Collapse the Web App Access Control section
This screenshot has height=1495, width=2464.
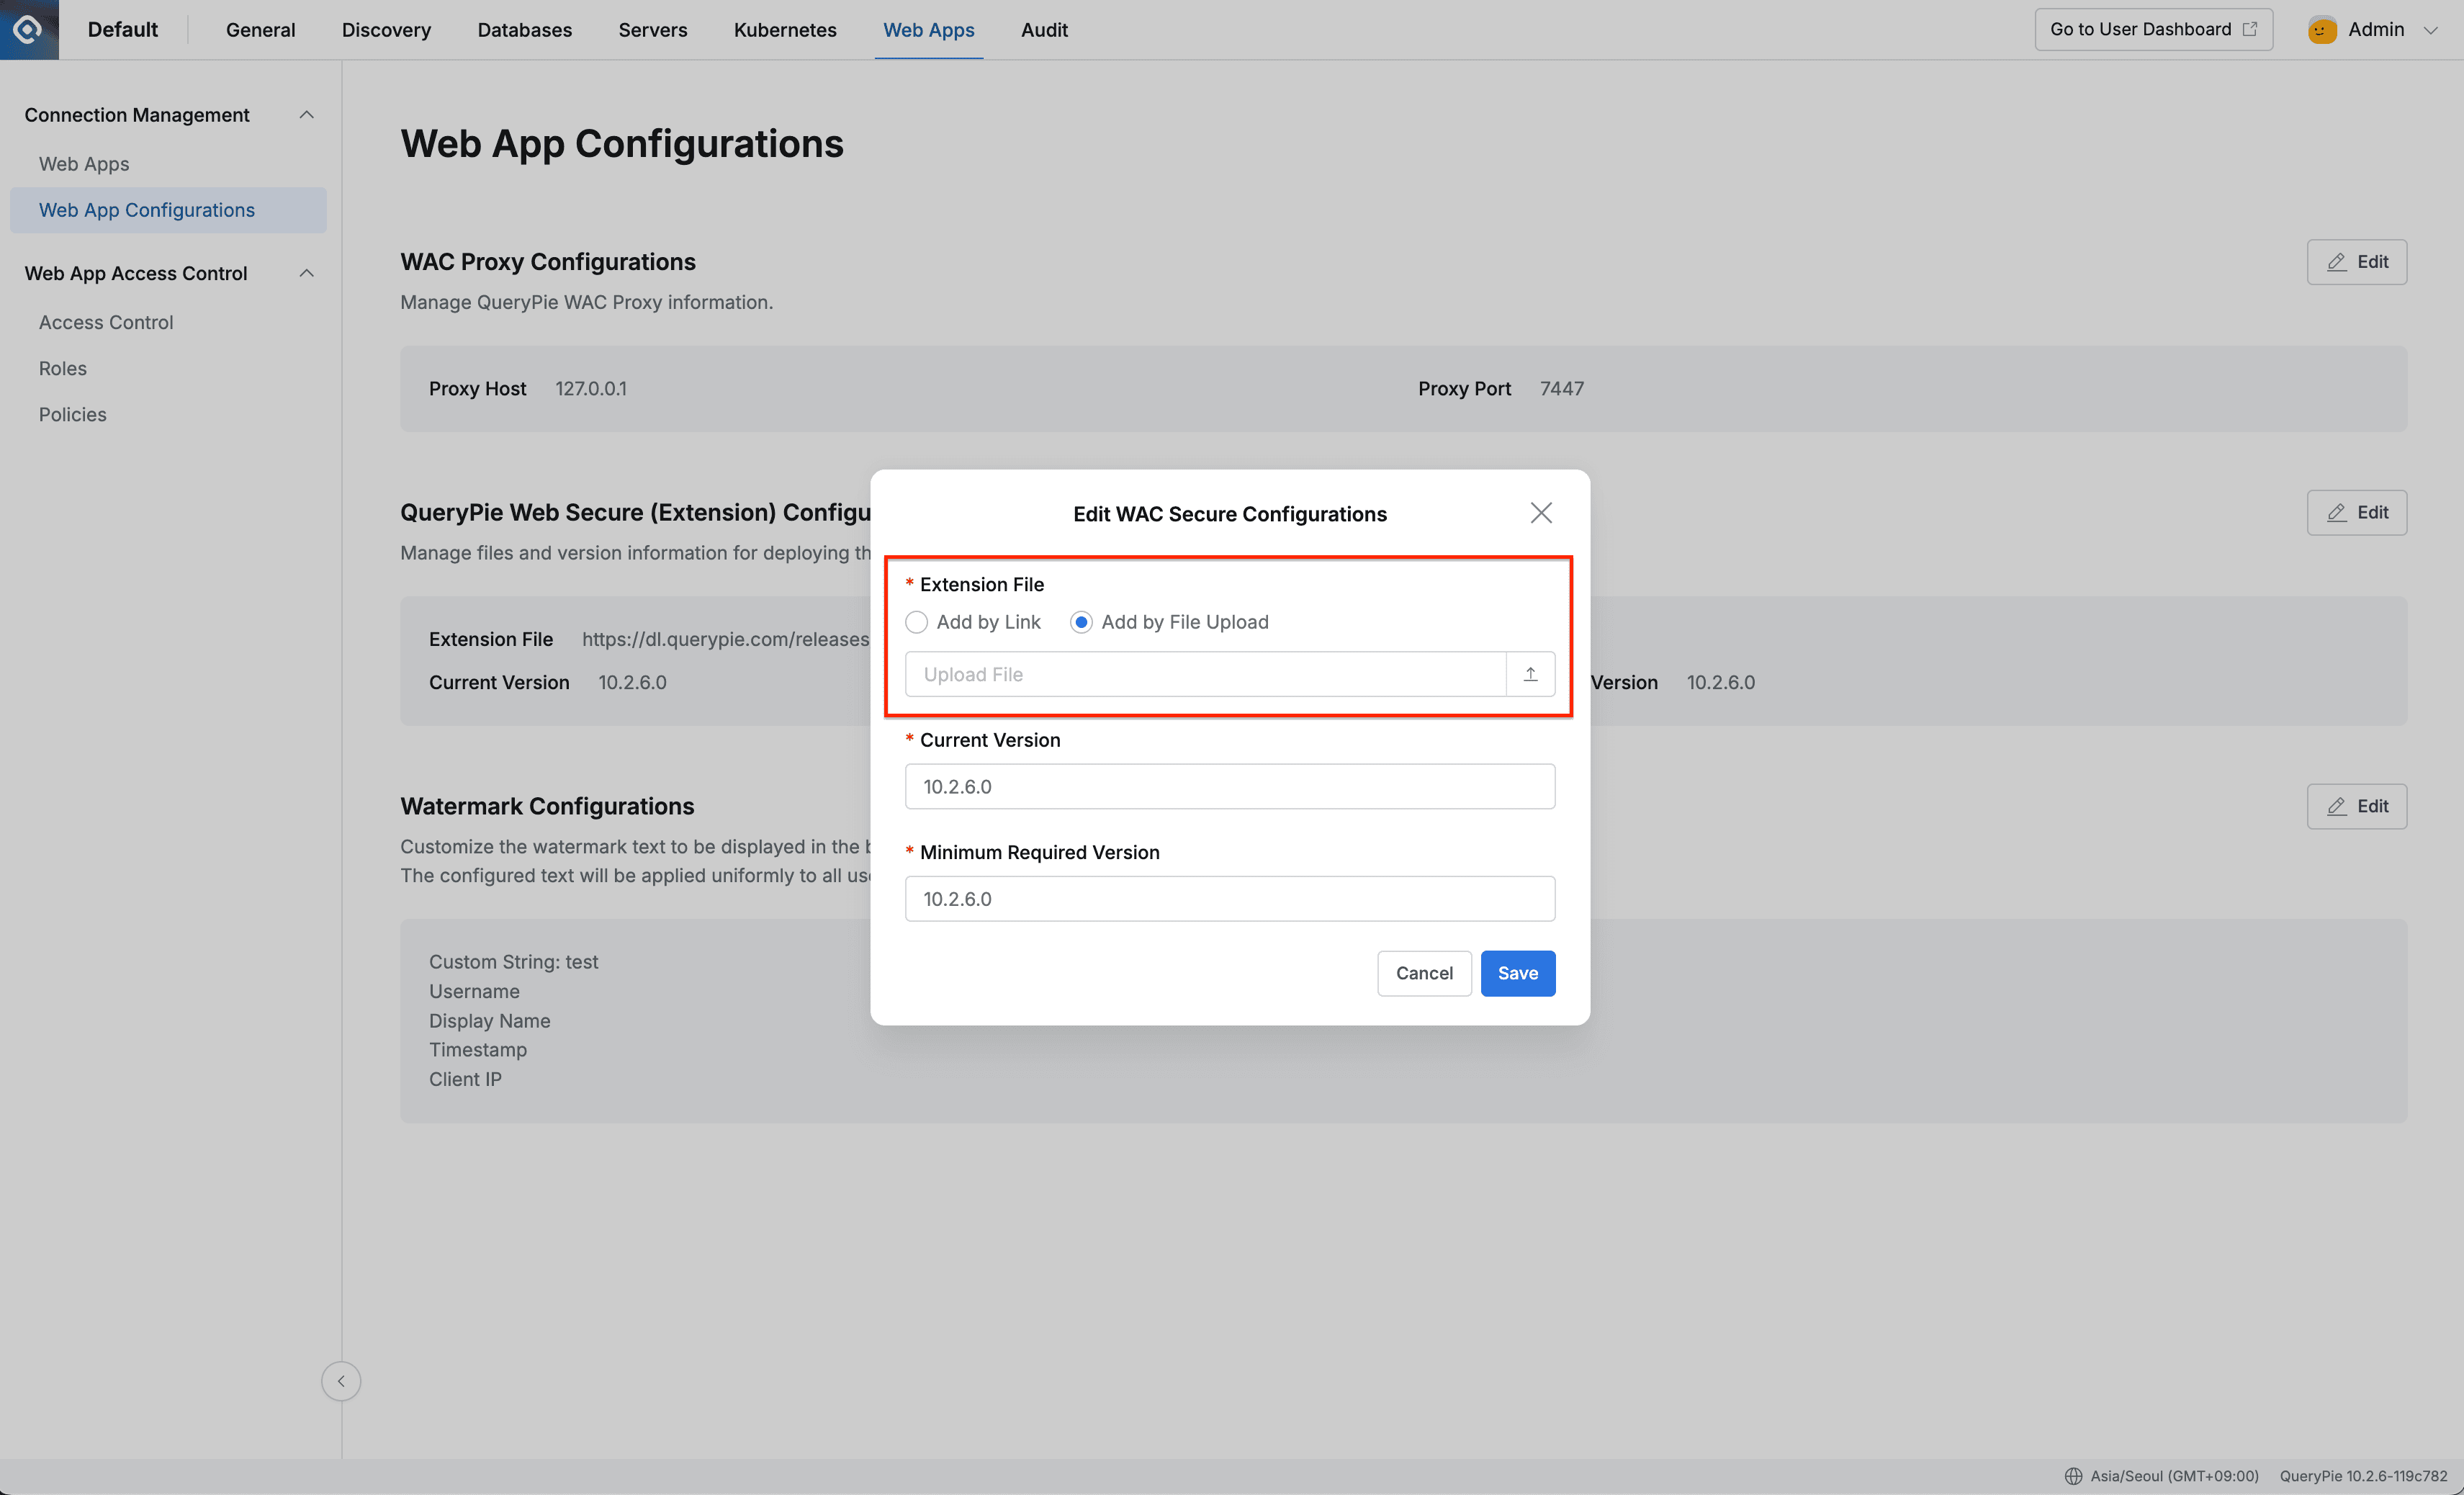[306, 273]
